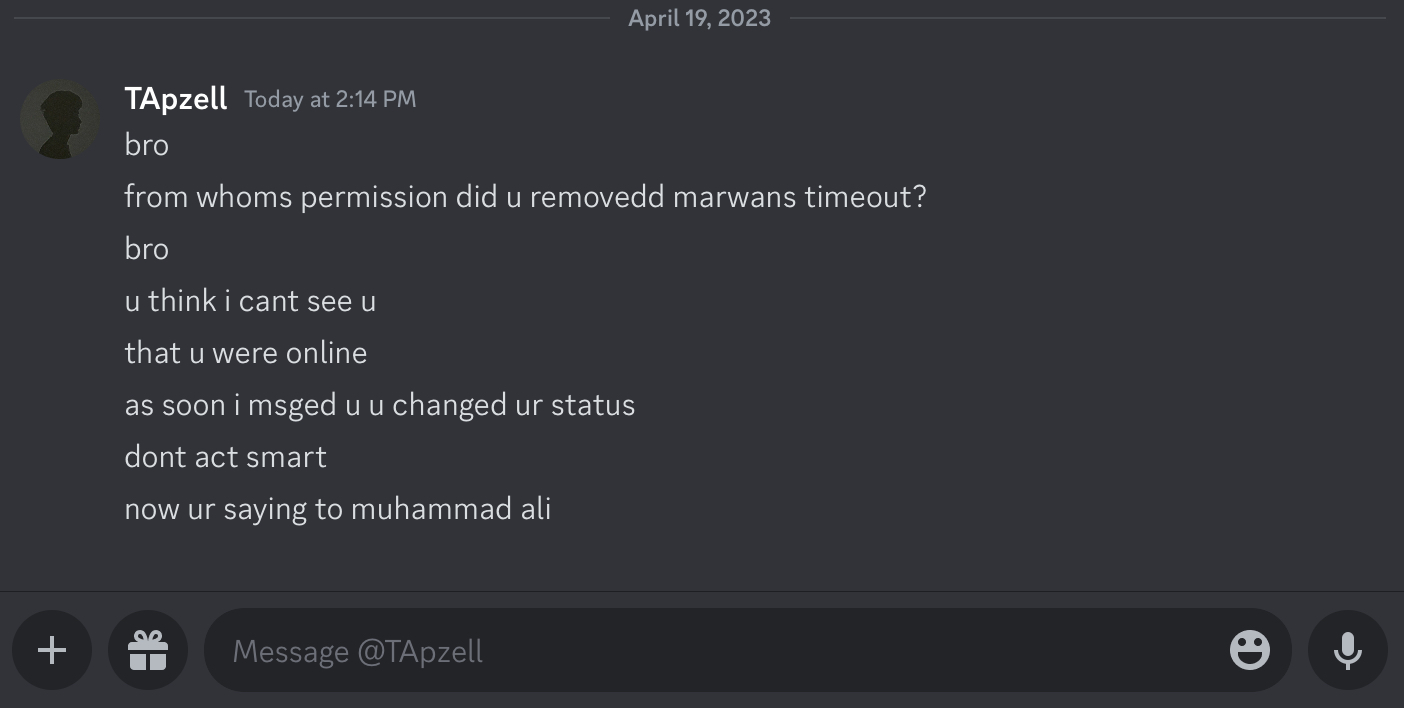Screen dimensions: 1404x708
Task: Open the attachment upload menu with the plus icon
Action: click(52, 650)
